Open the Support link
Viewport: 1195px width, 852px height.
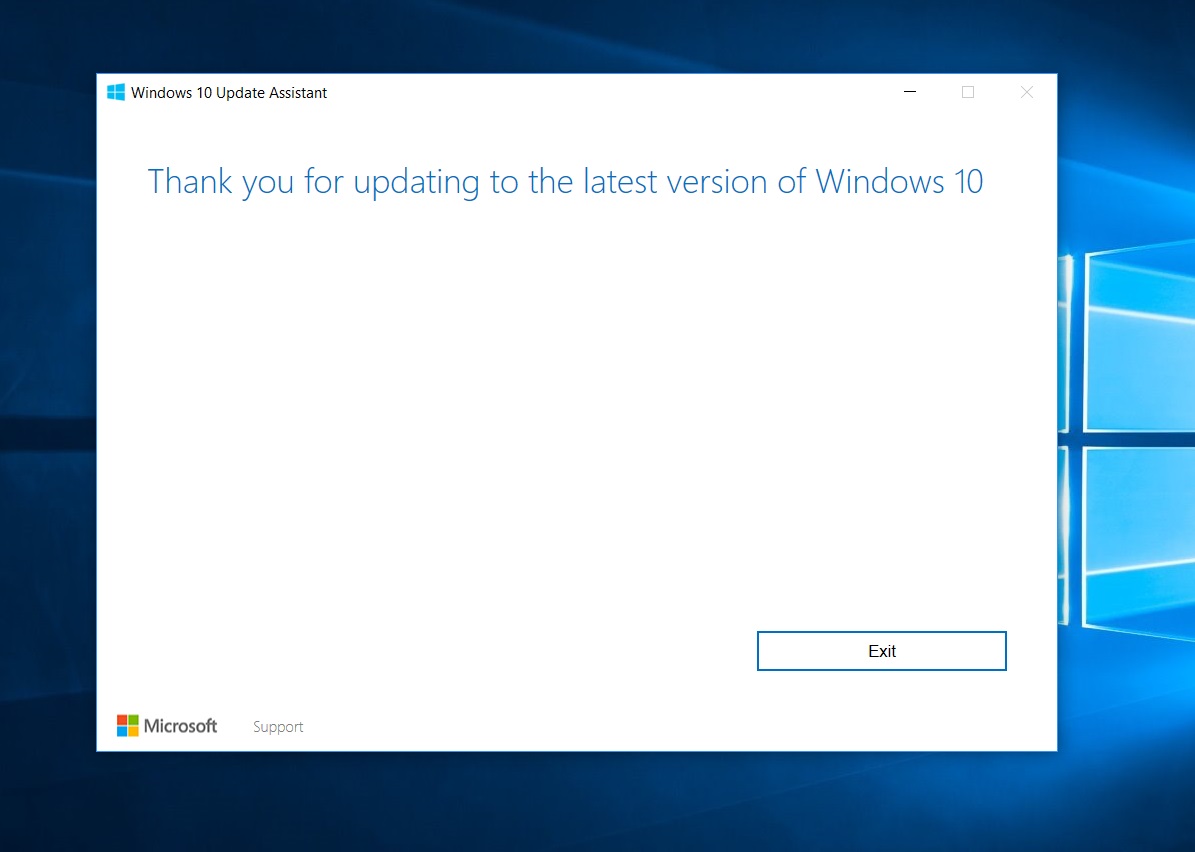278,727
